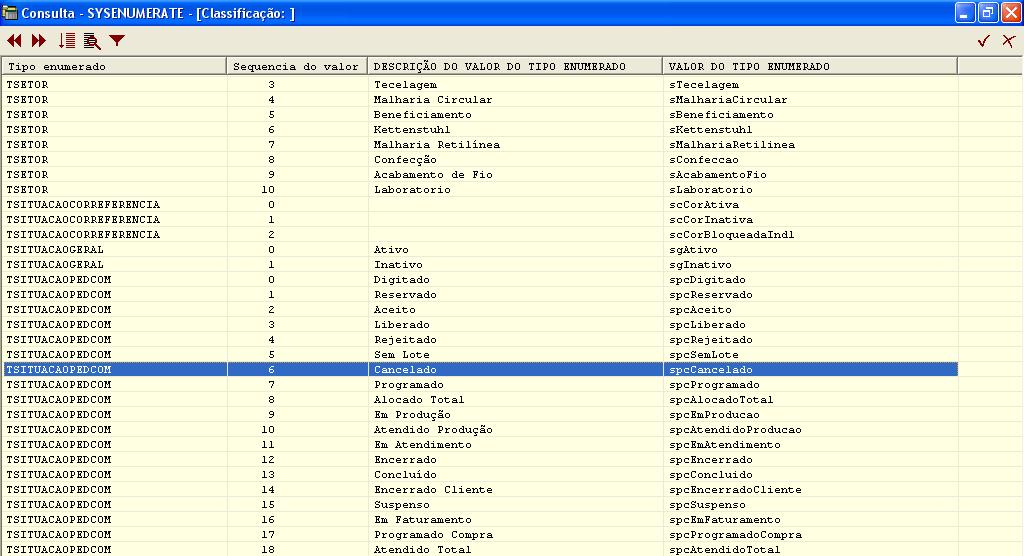The width and height of the screenshot is (1024, 556).
Task: Click the 'Tipo enumerado' column header
Action: (x=113, y=66)
